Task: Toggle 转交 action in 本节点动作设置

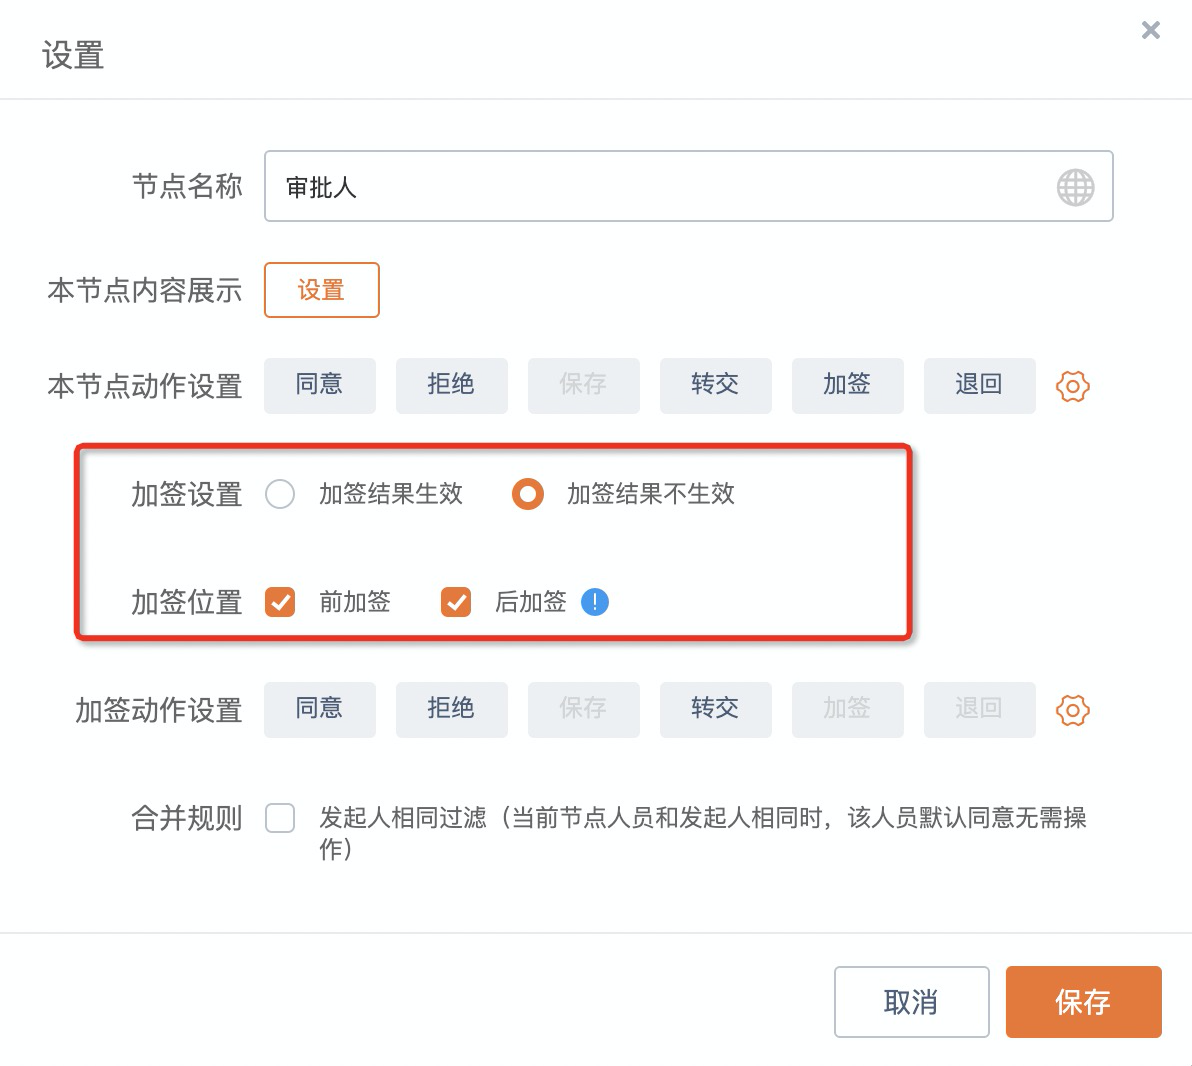Action: (x=715, y=385)
